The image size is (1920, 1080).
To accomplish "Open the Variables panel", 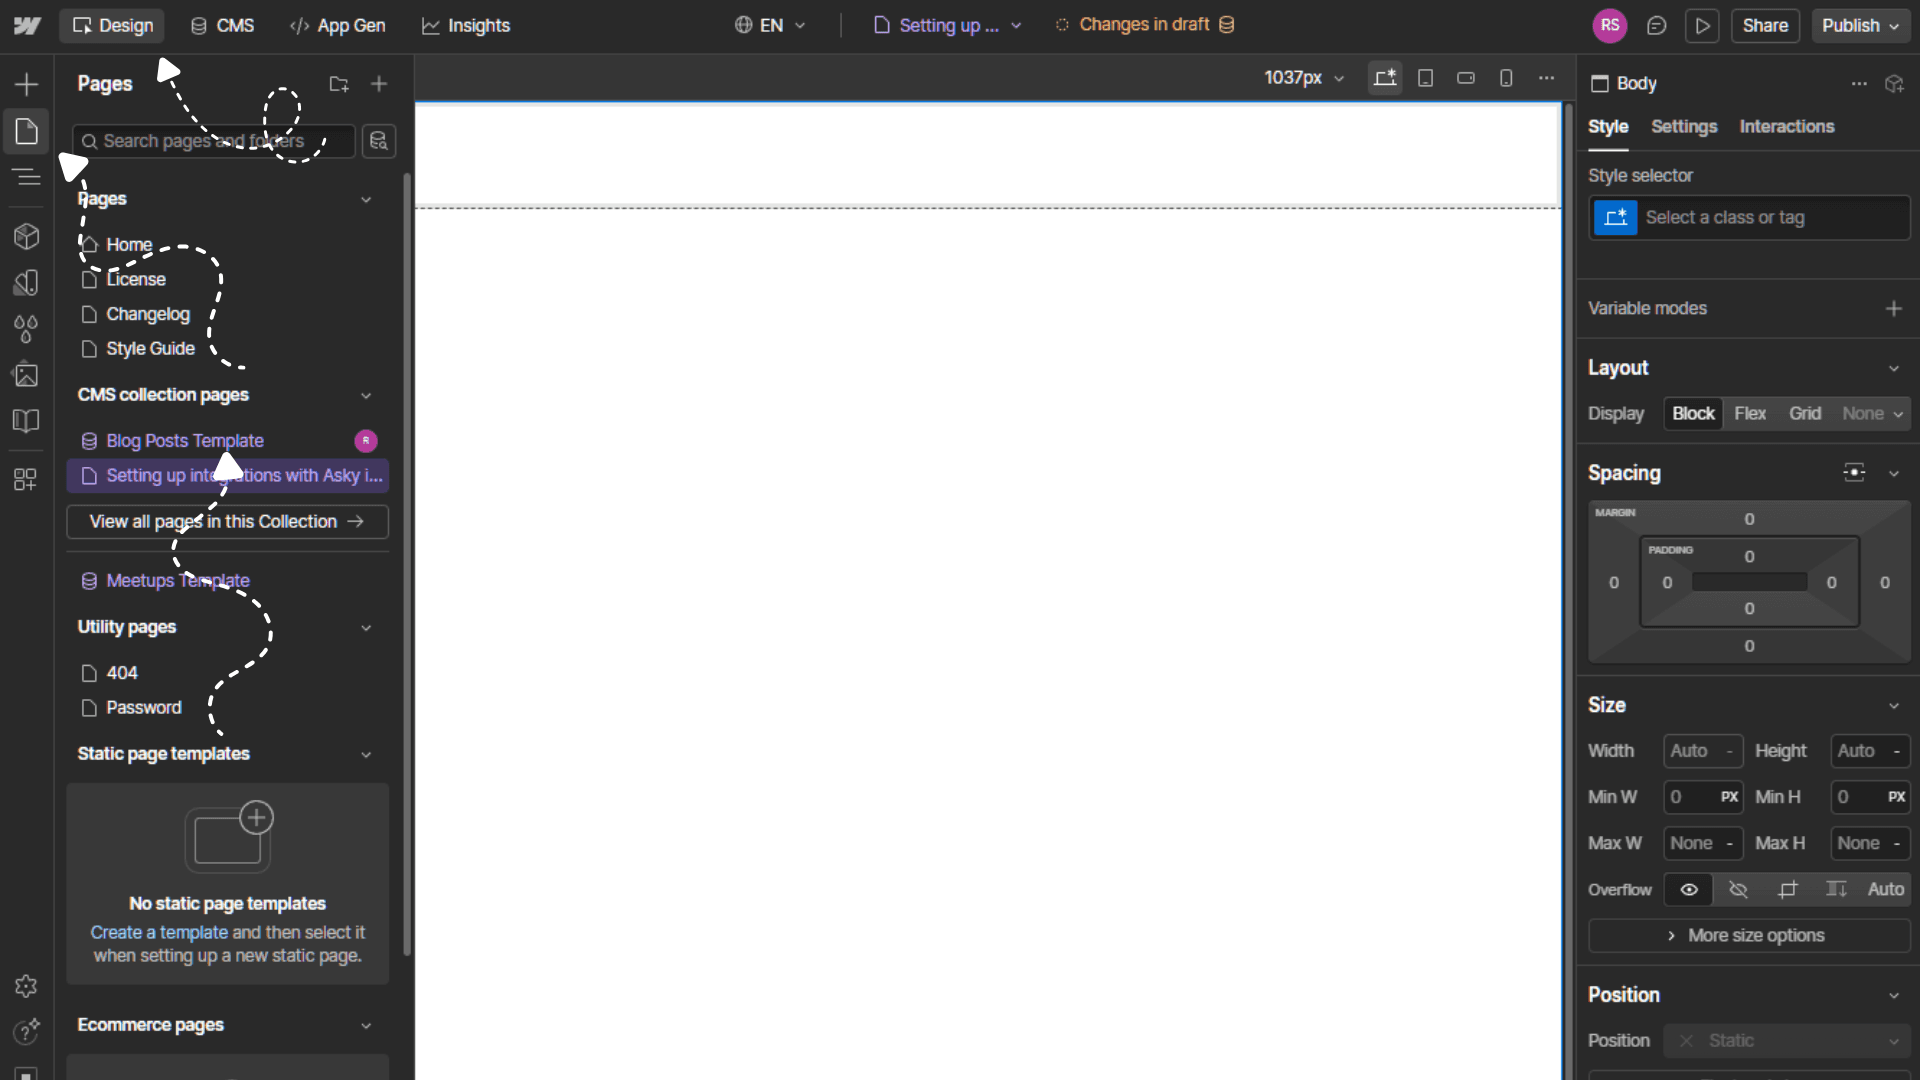I will pos(25,329).
